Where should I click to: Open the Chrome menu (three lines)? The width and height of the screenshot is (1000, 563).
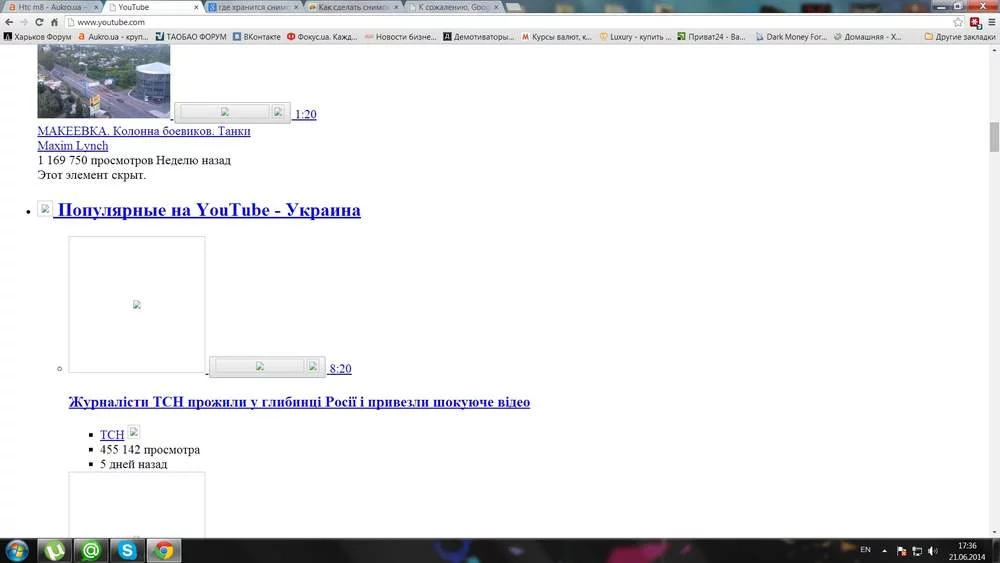(991, 22)
